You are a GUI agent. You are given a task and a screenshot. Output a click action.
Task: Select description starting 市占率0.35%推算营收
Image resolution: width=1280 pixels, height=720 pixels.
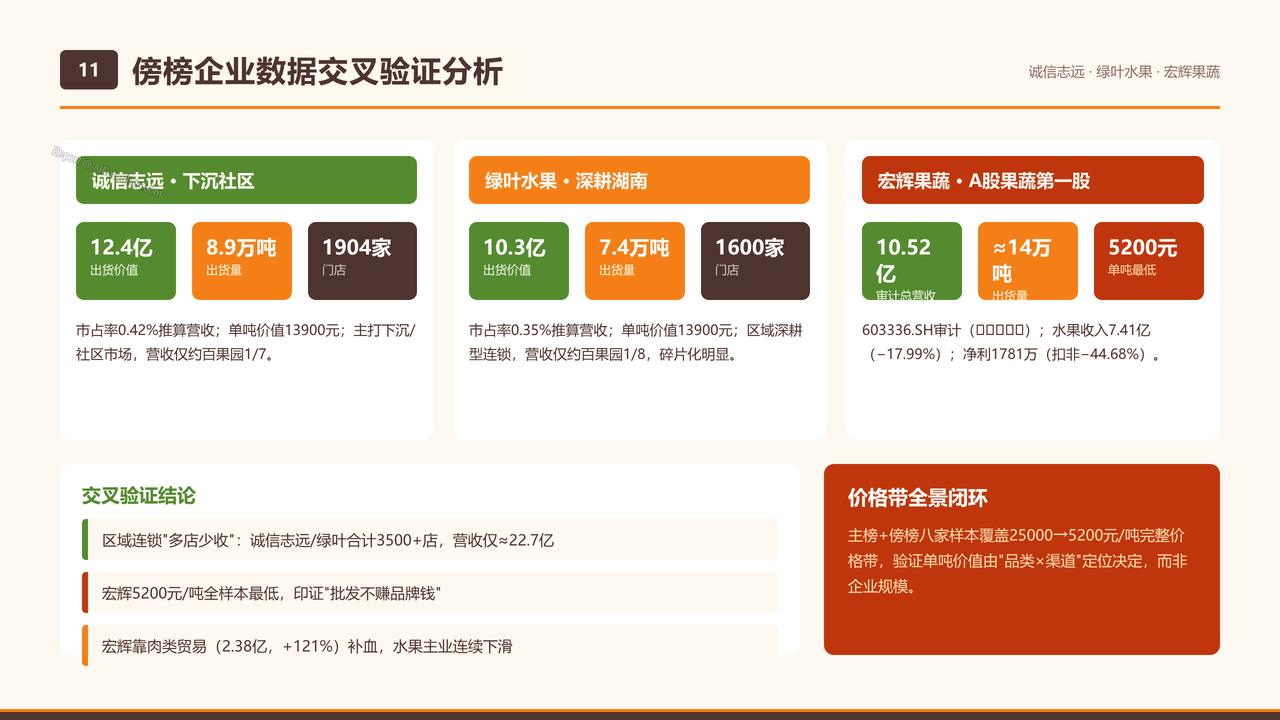coord(636,342)
